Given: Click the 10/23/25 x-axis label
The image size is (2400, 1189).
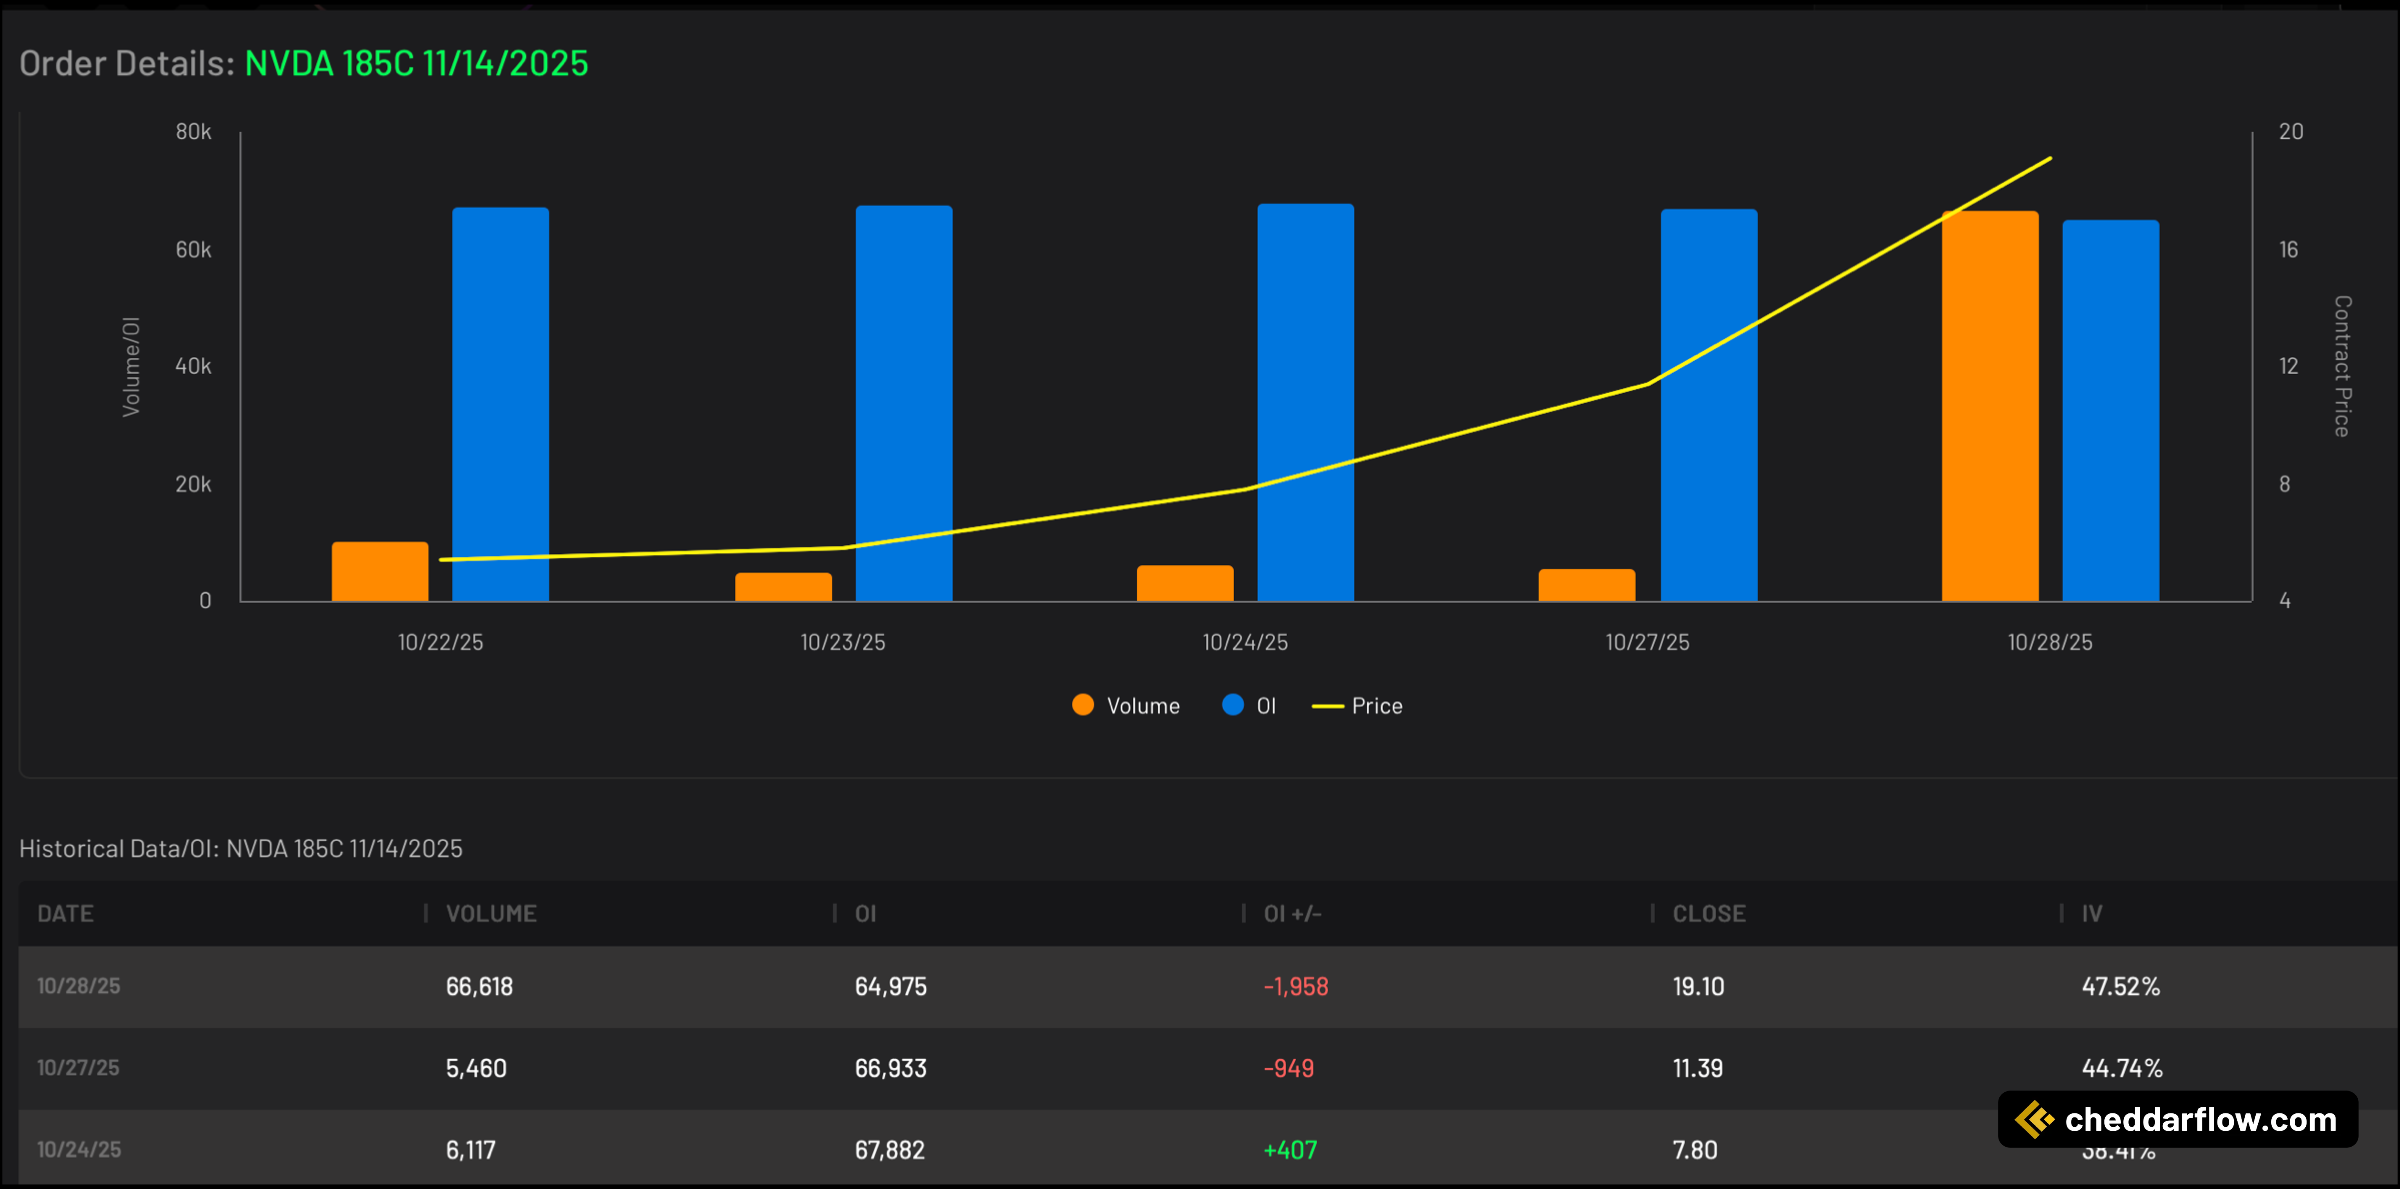Looking at the screenshot, I should pyautogui.click(x=843, y=643).
